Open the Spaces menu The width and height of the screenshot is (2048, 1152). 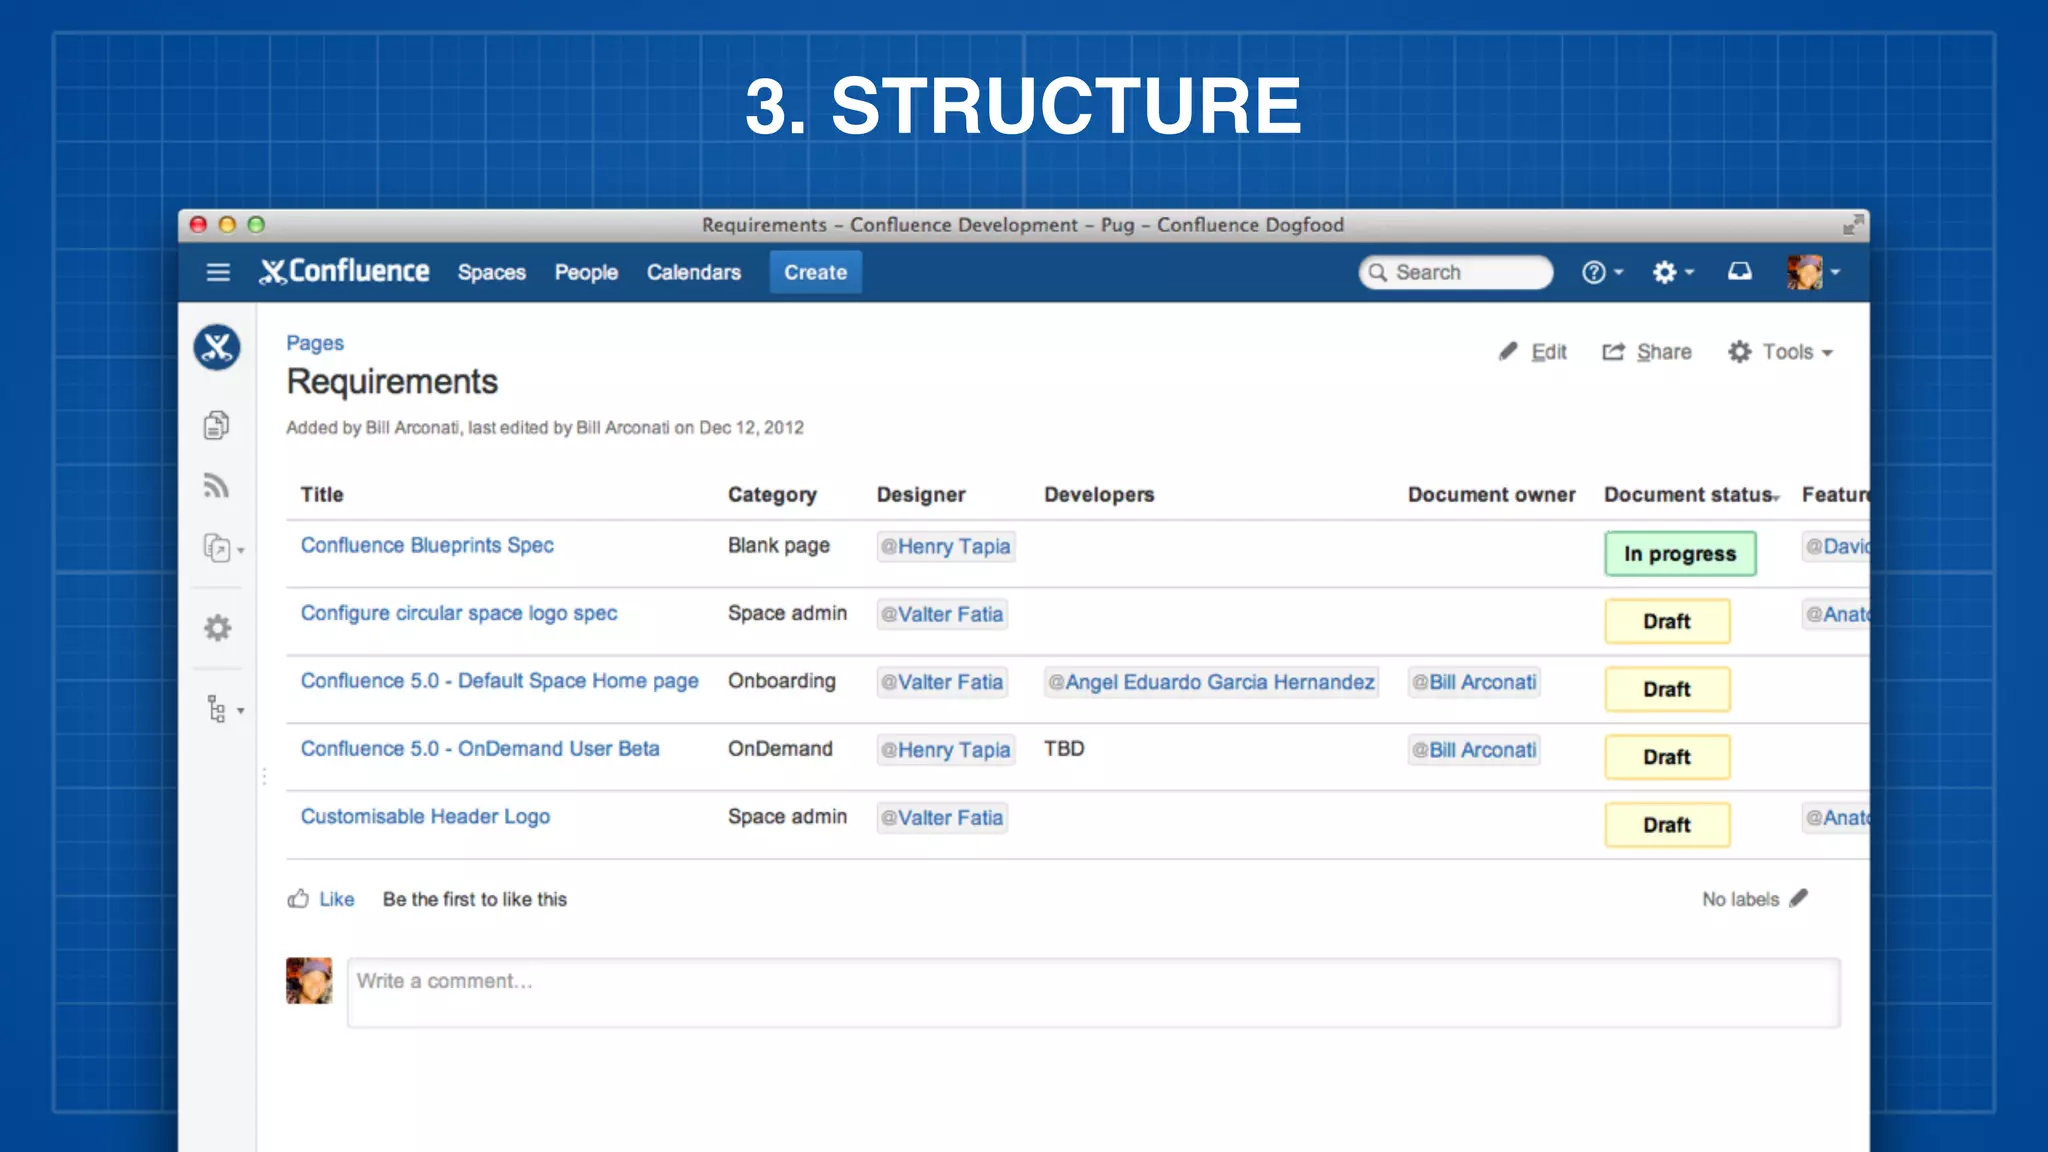pos(491,272)
